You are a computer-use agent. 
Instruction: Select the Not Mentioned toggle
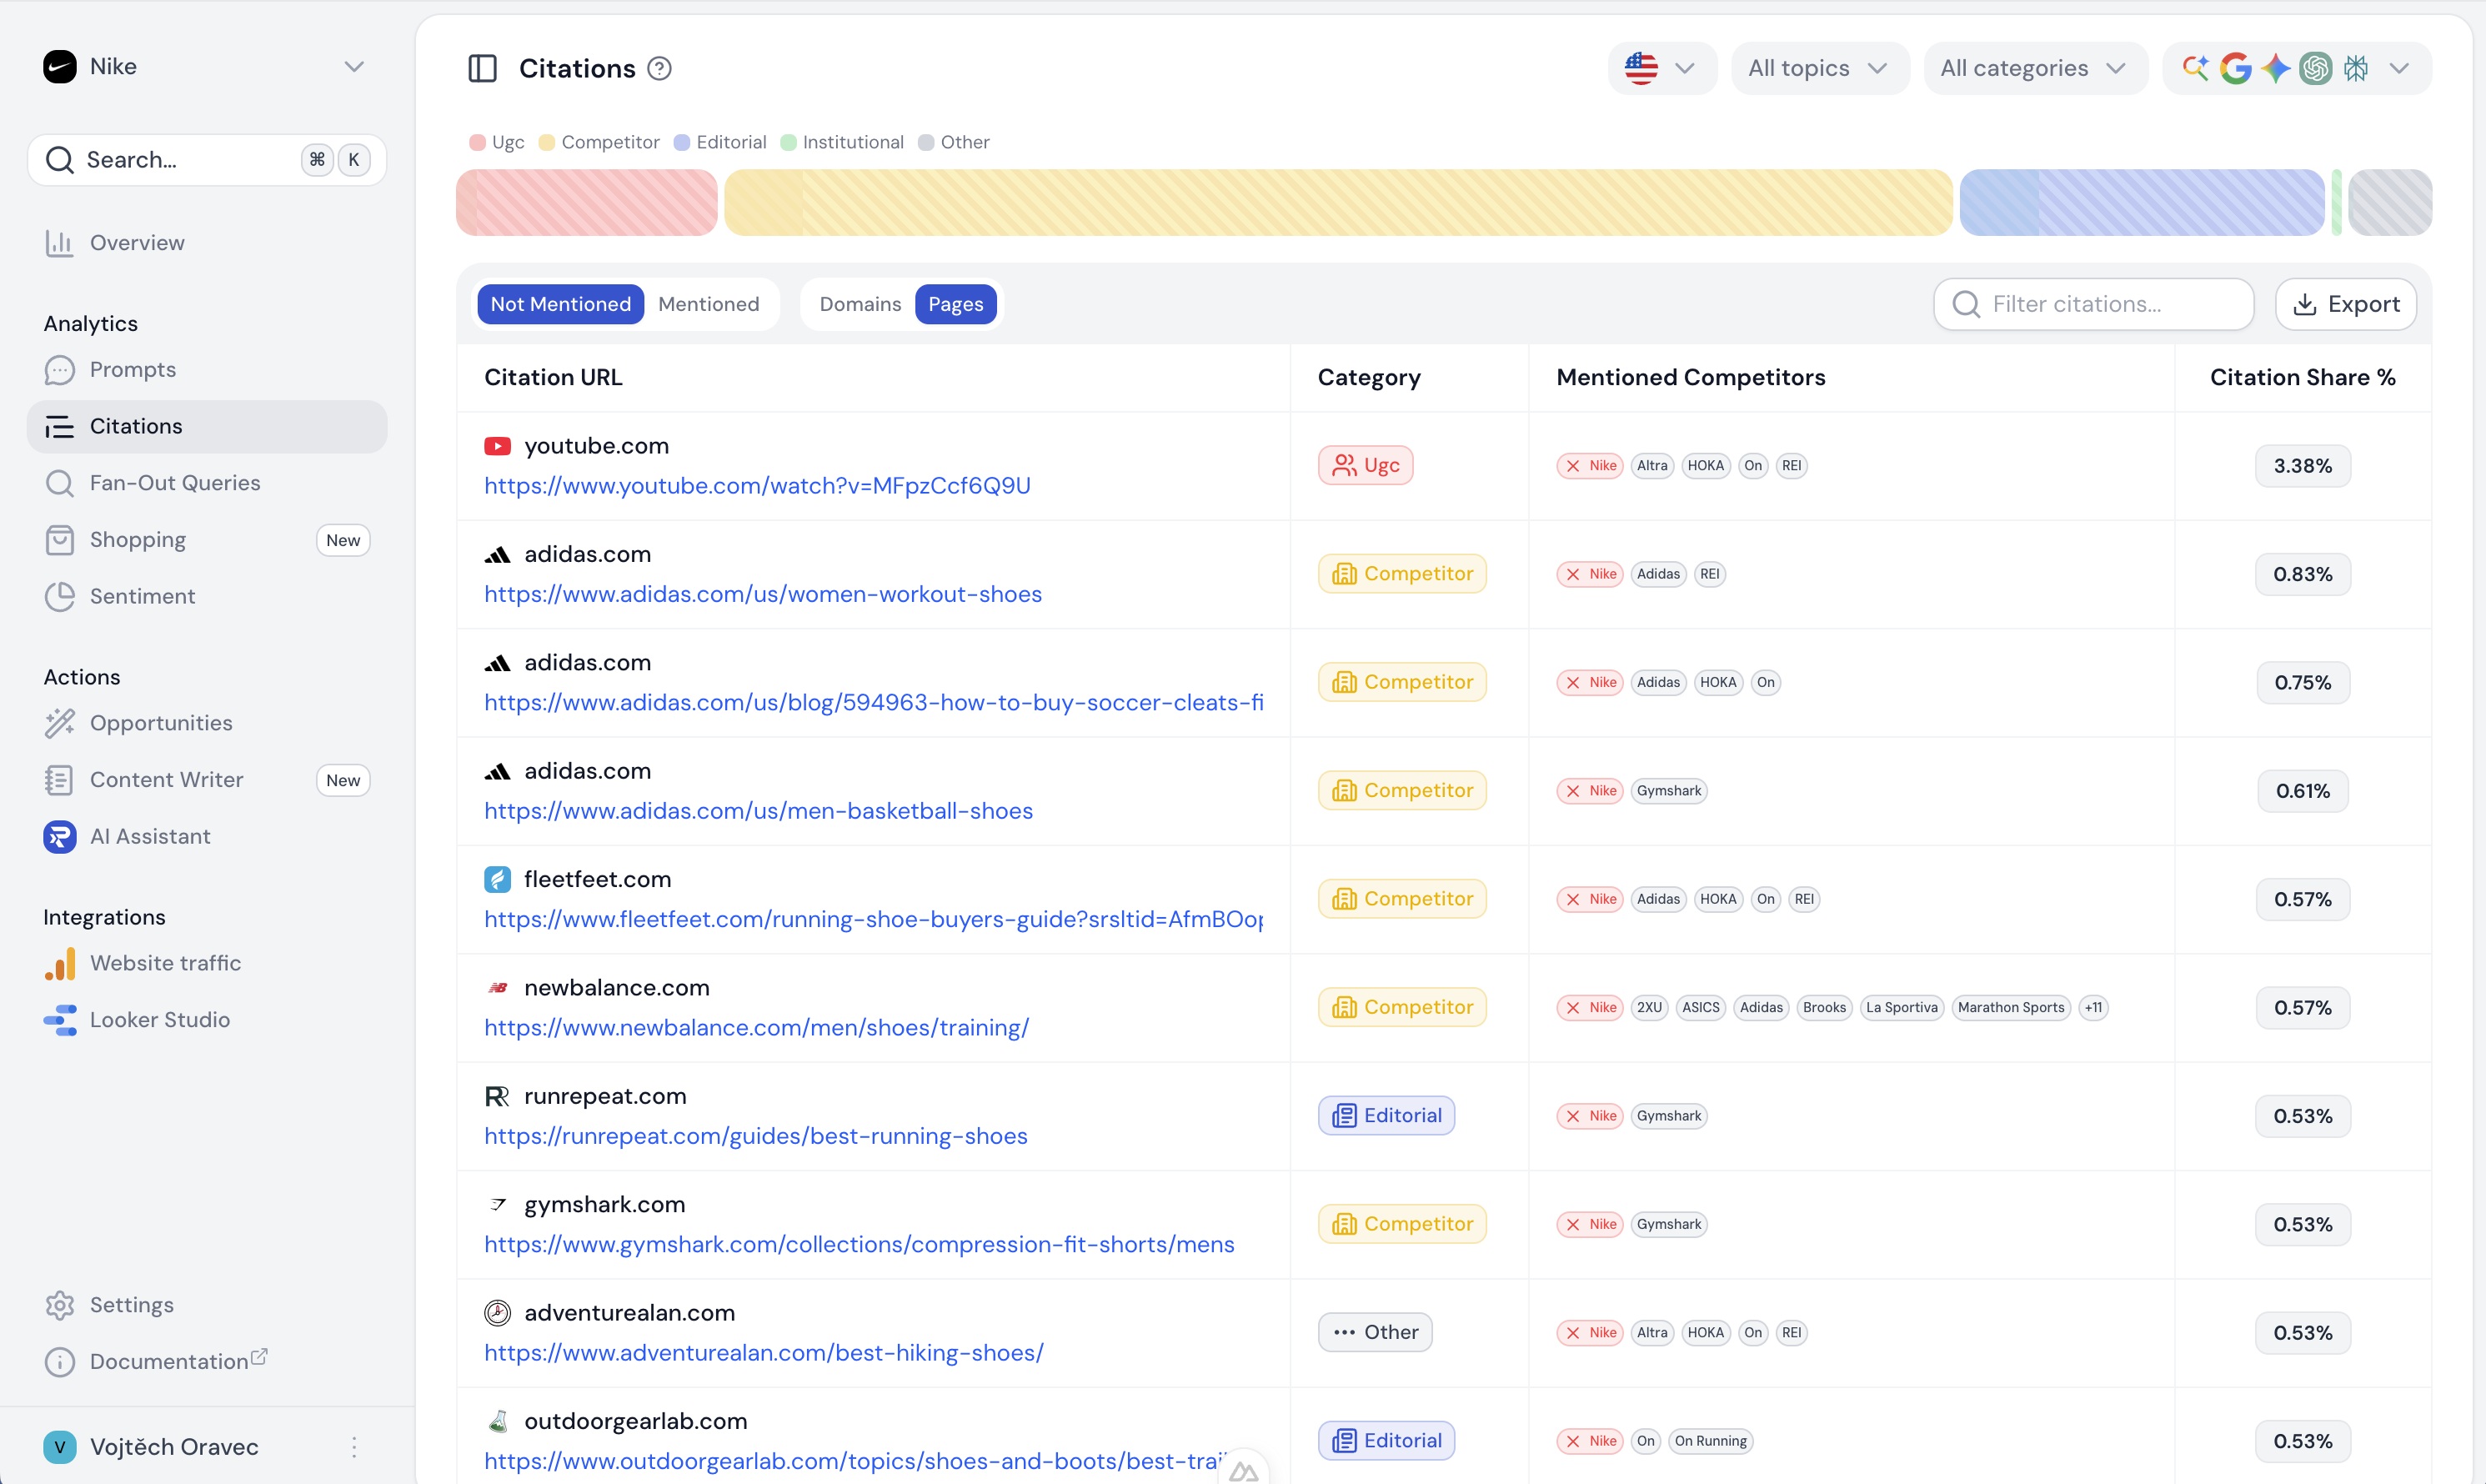pyautogui.click(x=560, y=304)
